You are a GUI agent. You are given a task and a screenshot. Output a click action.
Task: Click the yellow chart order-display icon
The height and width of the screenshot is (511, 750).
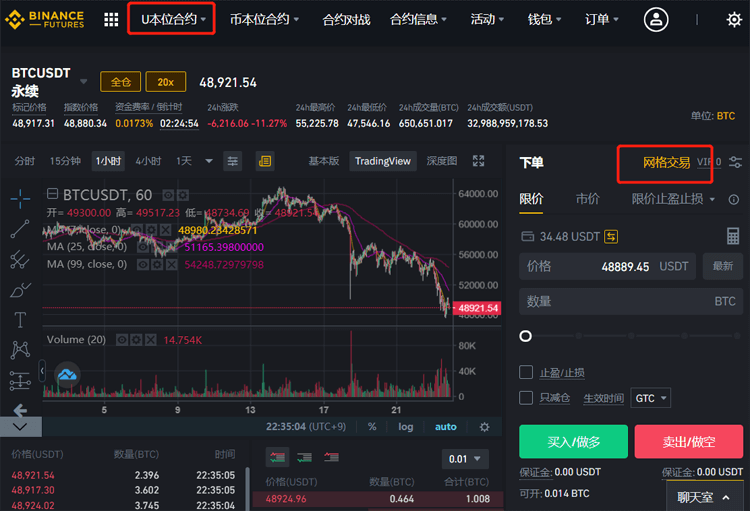click(x=265, y=161)
